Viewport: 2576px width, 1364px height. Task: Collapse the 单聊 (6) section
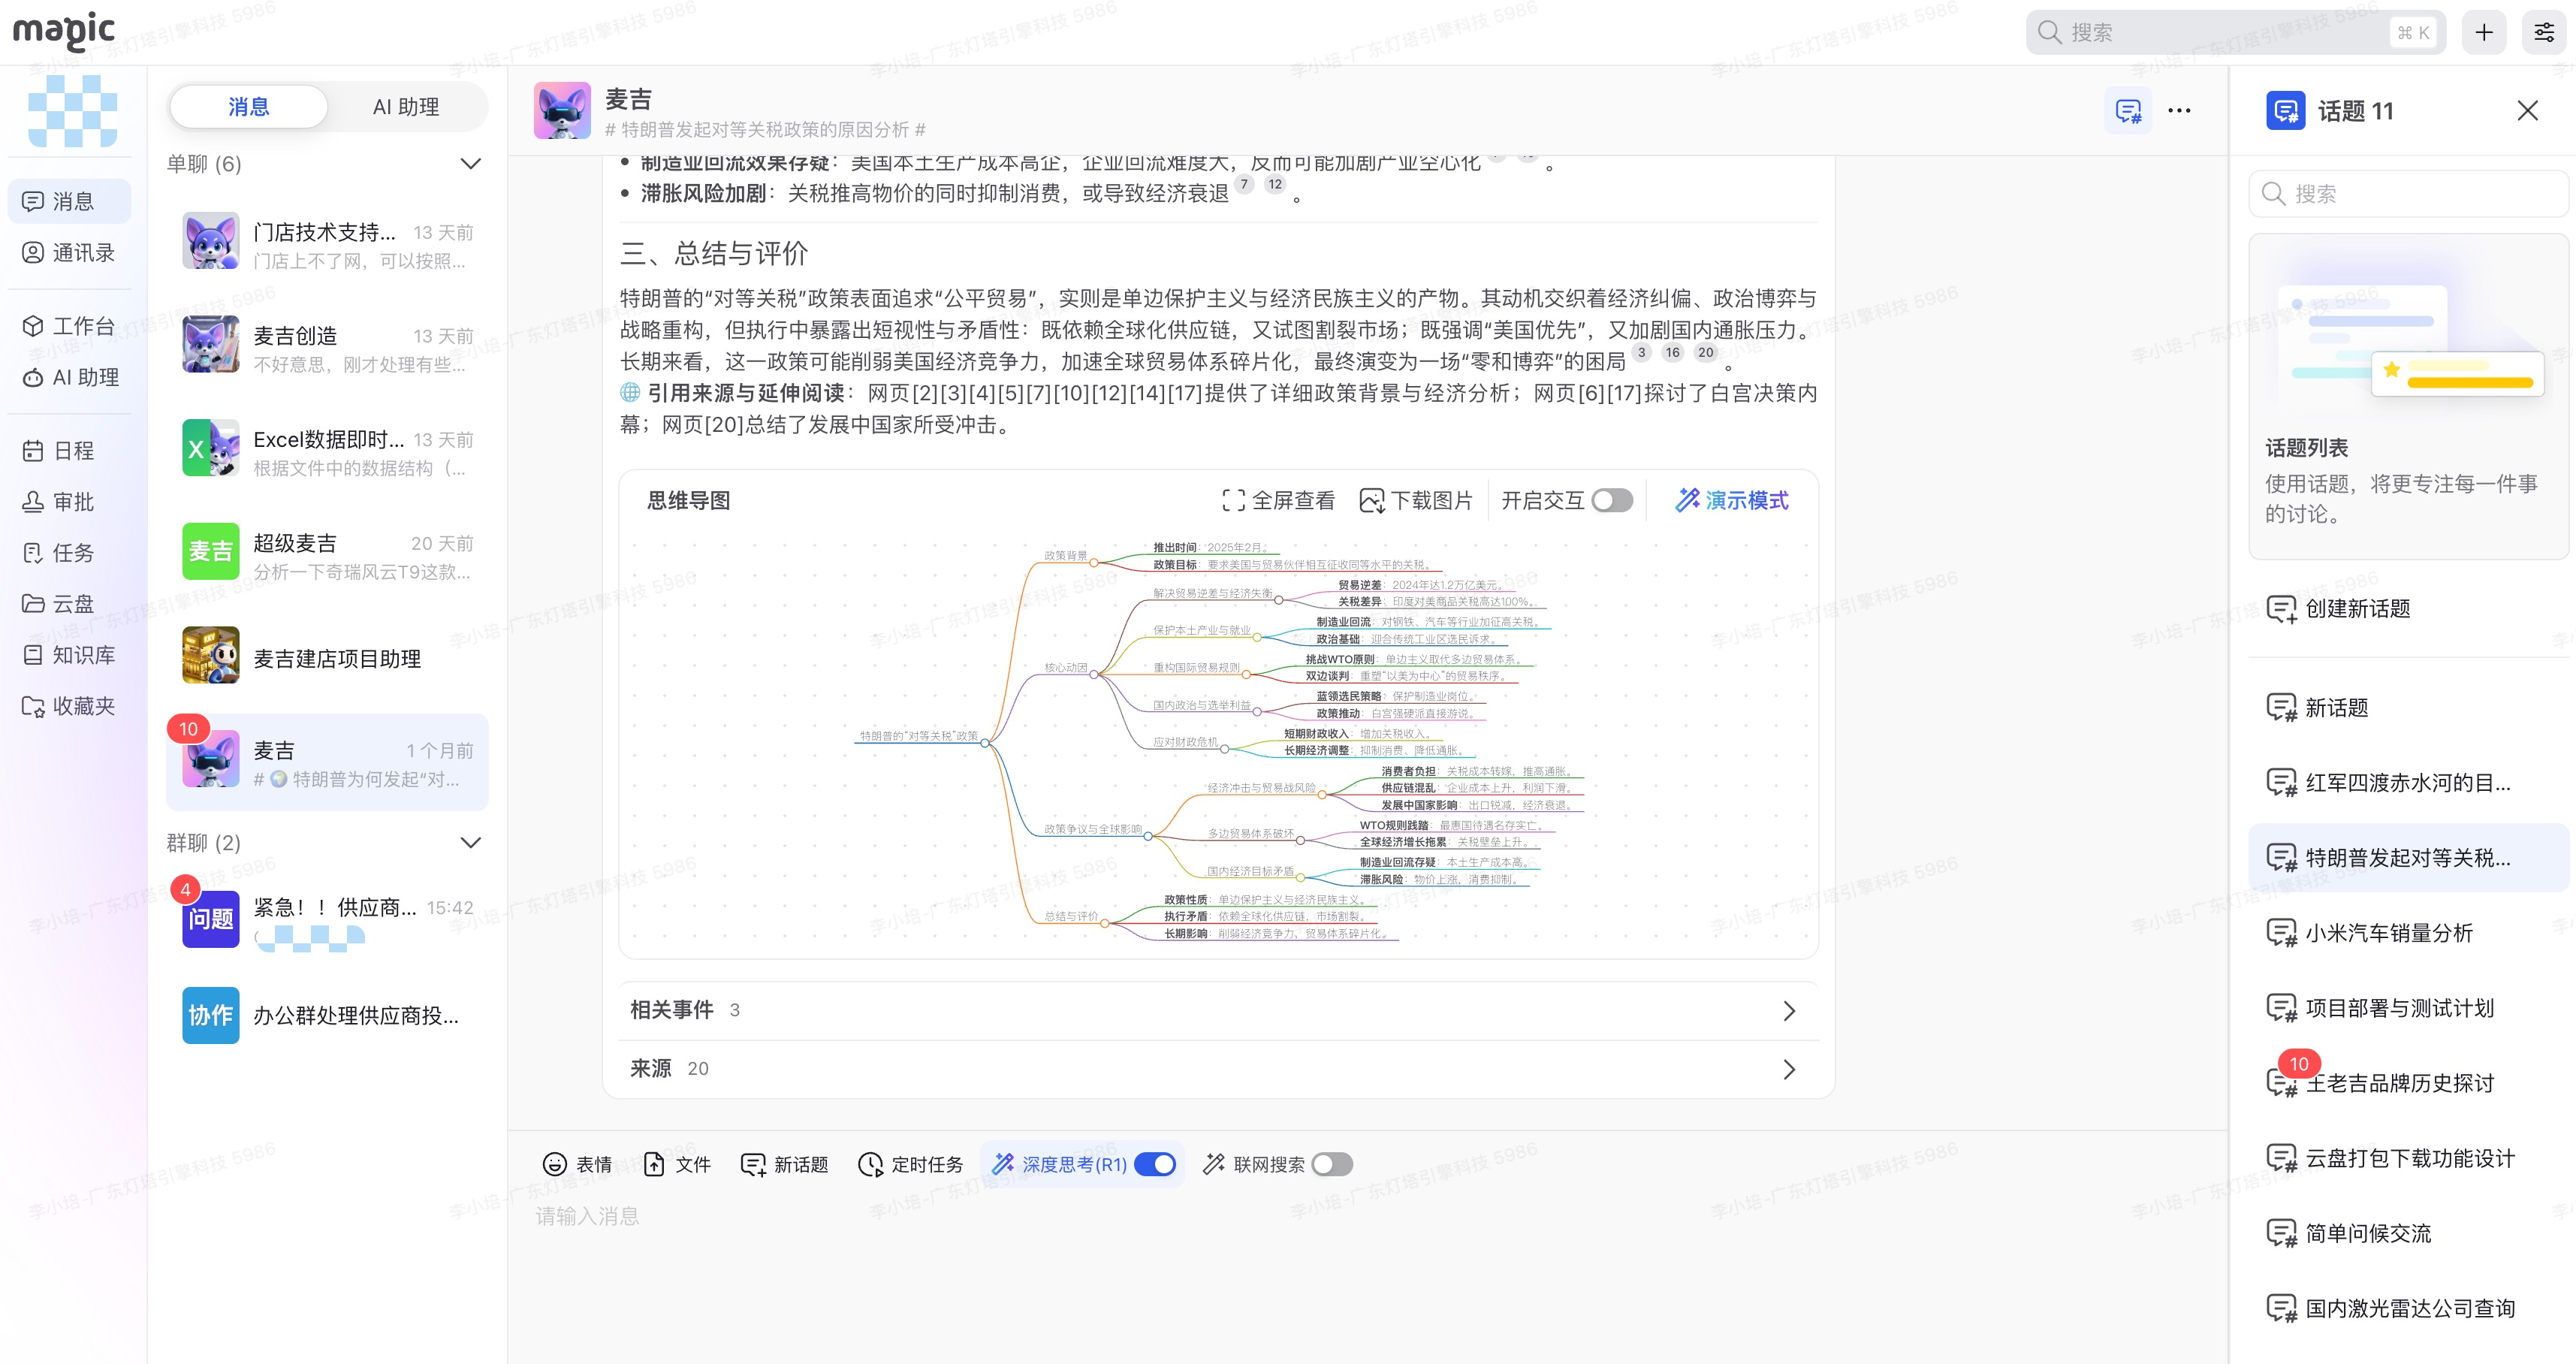(470, 164)
